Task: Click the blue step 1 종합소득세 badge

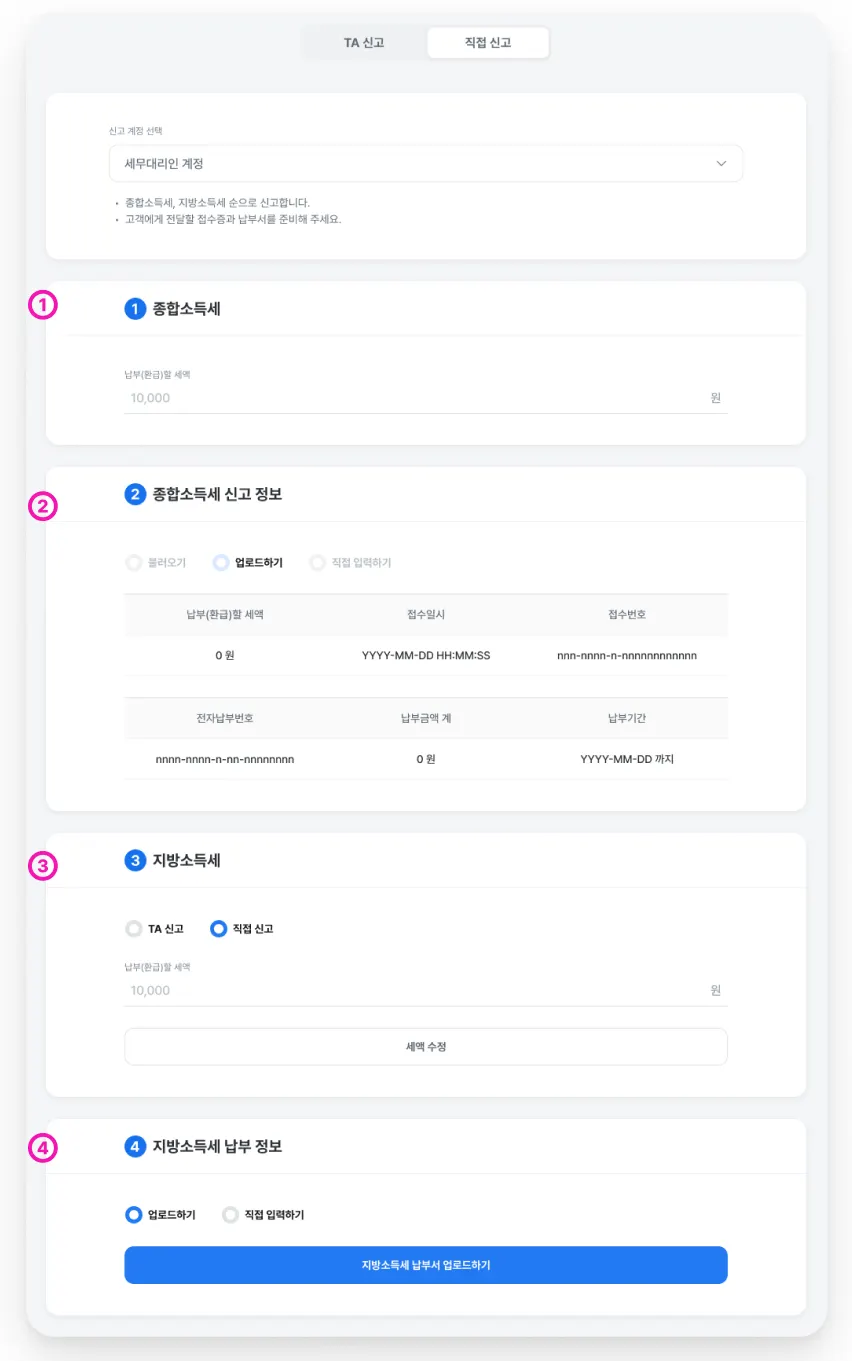Action: [x=135, y=309]
